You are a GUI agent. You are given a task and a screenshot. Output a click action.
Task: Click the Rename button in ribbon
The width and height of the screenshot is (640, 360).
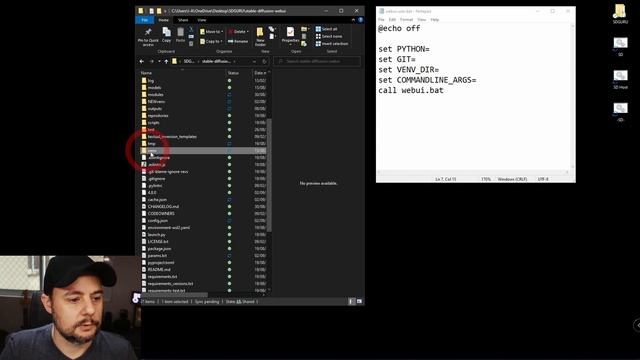coord(238,41)
